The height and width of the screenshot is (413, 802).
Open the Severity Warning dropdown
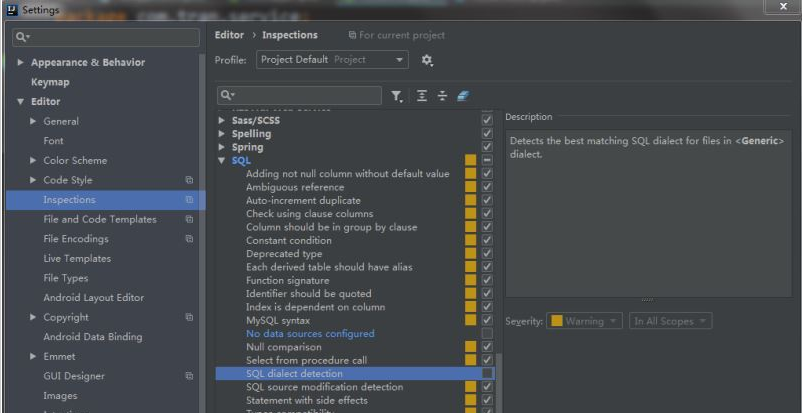(584, 321)
